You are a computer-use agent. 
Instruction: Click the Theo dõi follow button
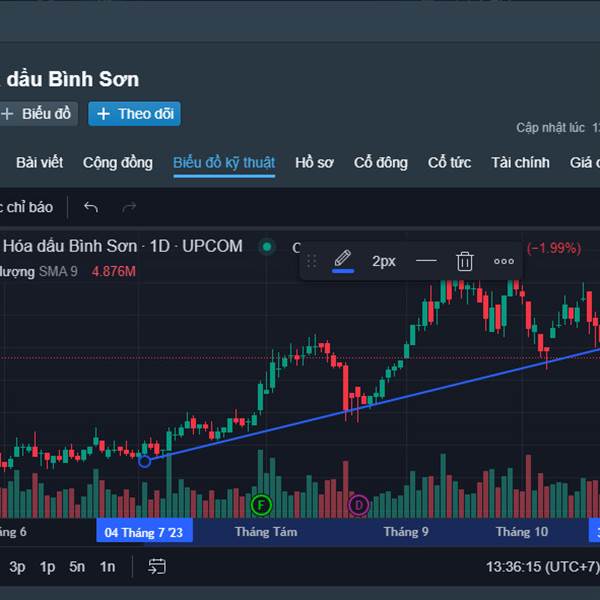(x=134, y=114)
